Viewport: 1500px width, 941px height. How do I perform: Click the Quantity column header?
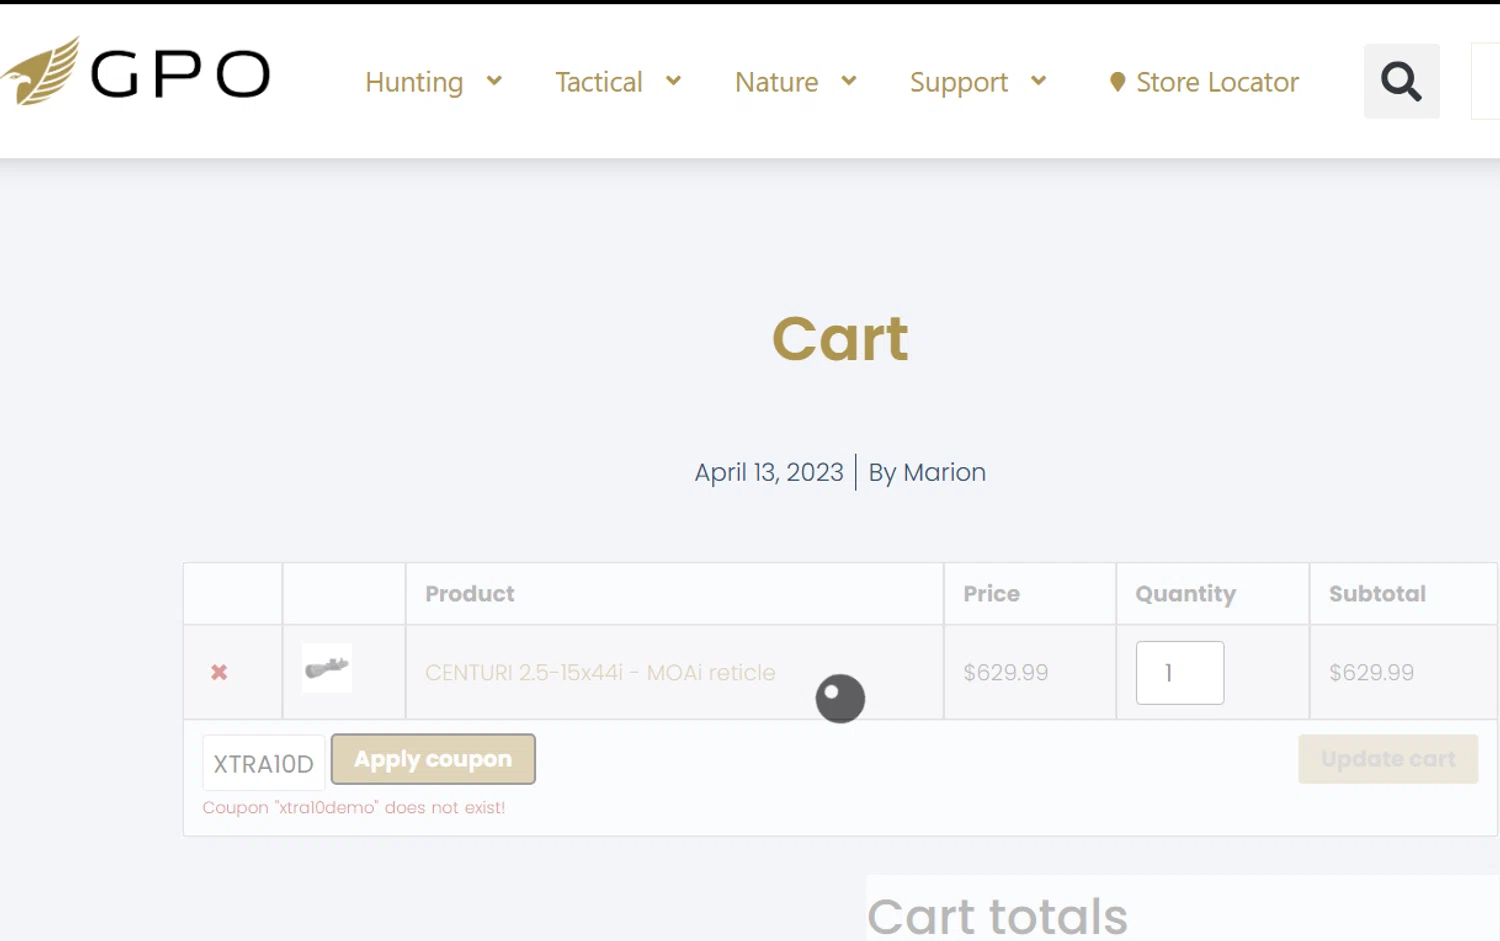(1186, 594)
